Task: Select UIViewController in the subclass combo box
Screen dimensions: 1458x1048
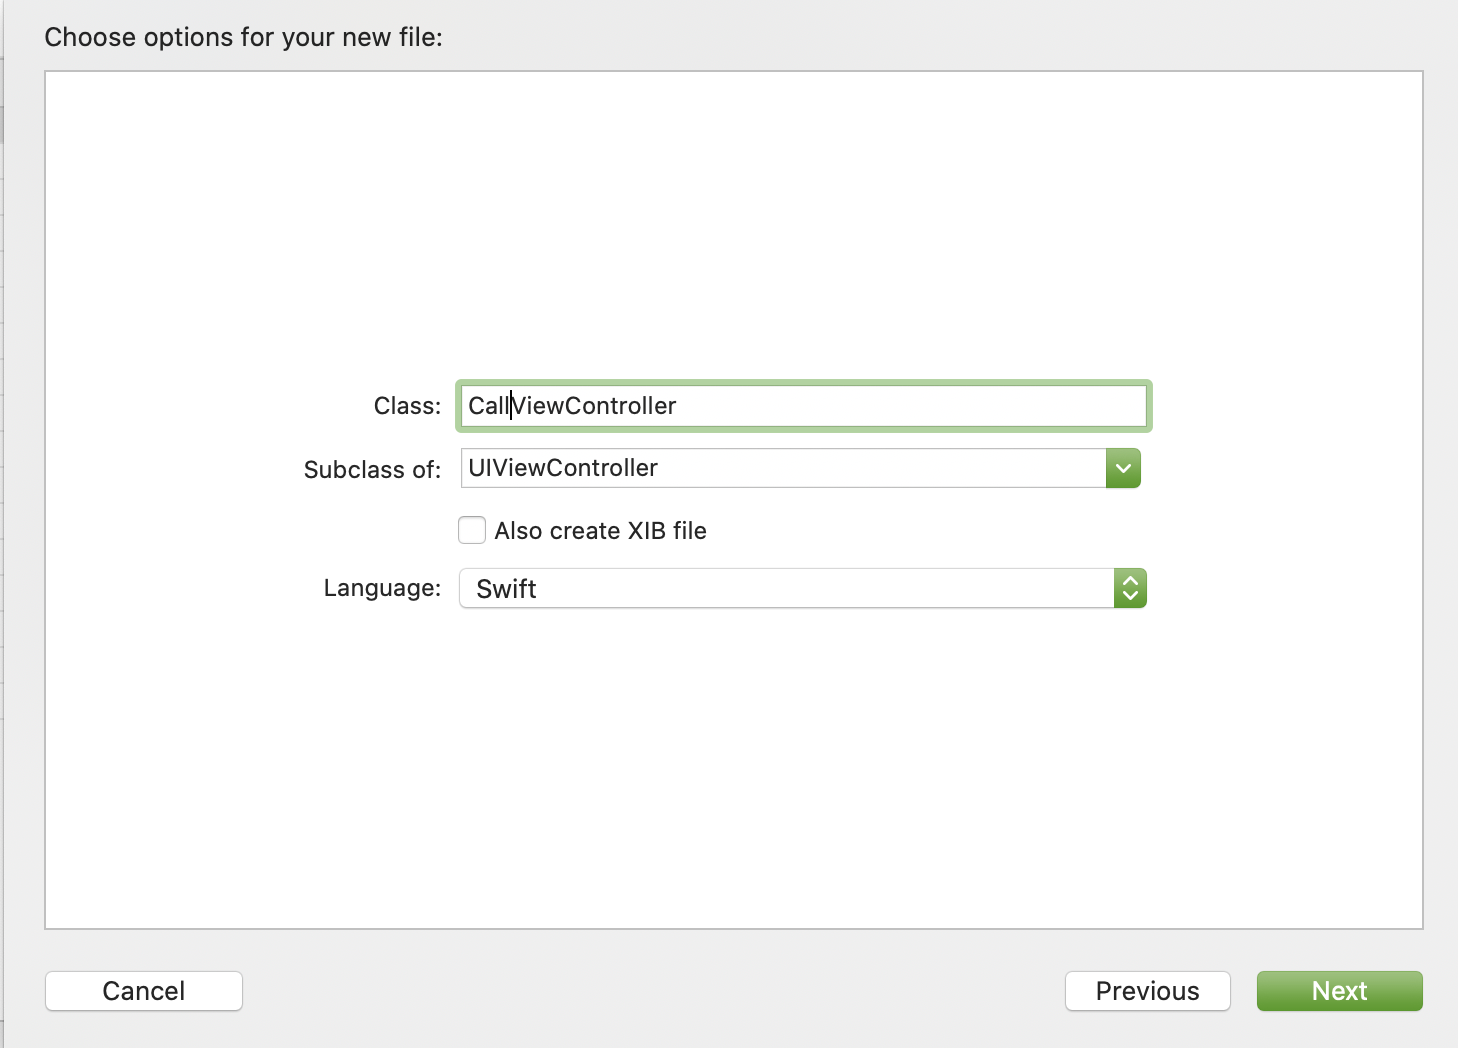Action: coord(780,467)
